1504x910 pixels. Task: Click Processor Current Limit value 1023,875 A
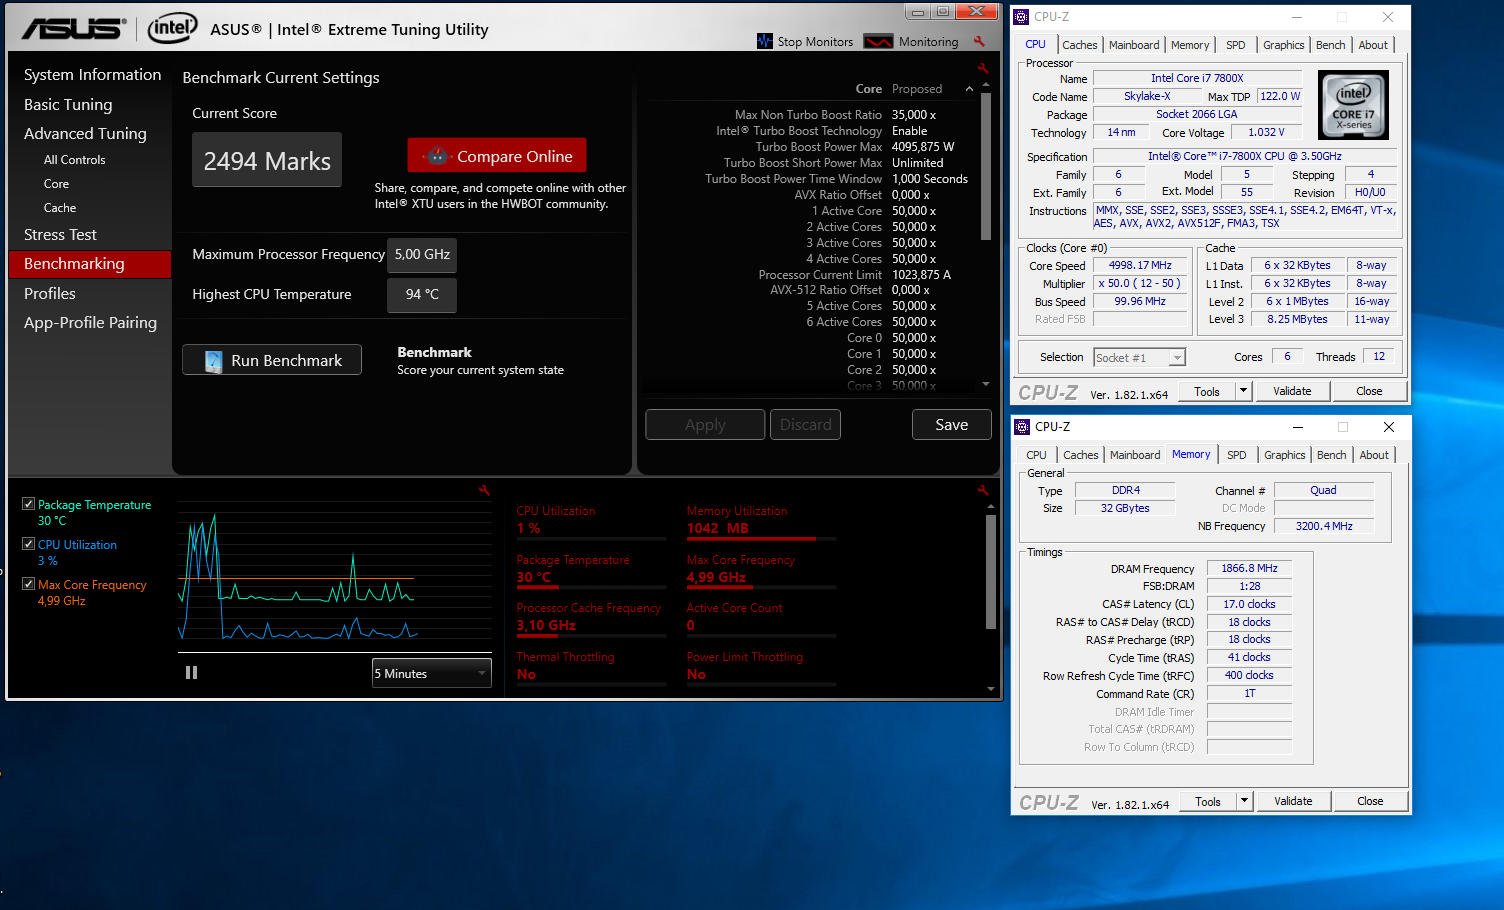[x=921, y=275]
